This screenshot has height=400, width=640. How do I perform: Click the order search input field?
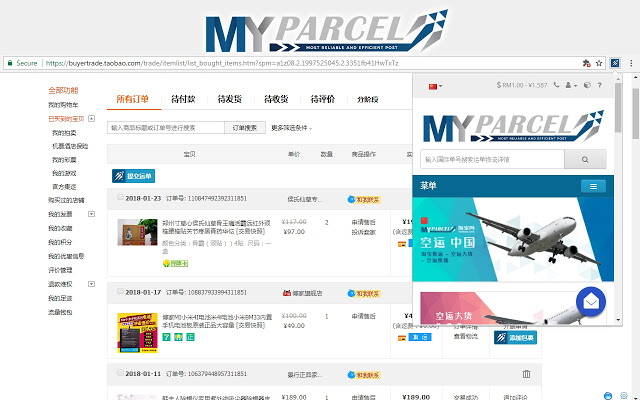tap(166, 128)
